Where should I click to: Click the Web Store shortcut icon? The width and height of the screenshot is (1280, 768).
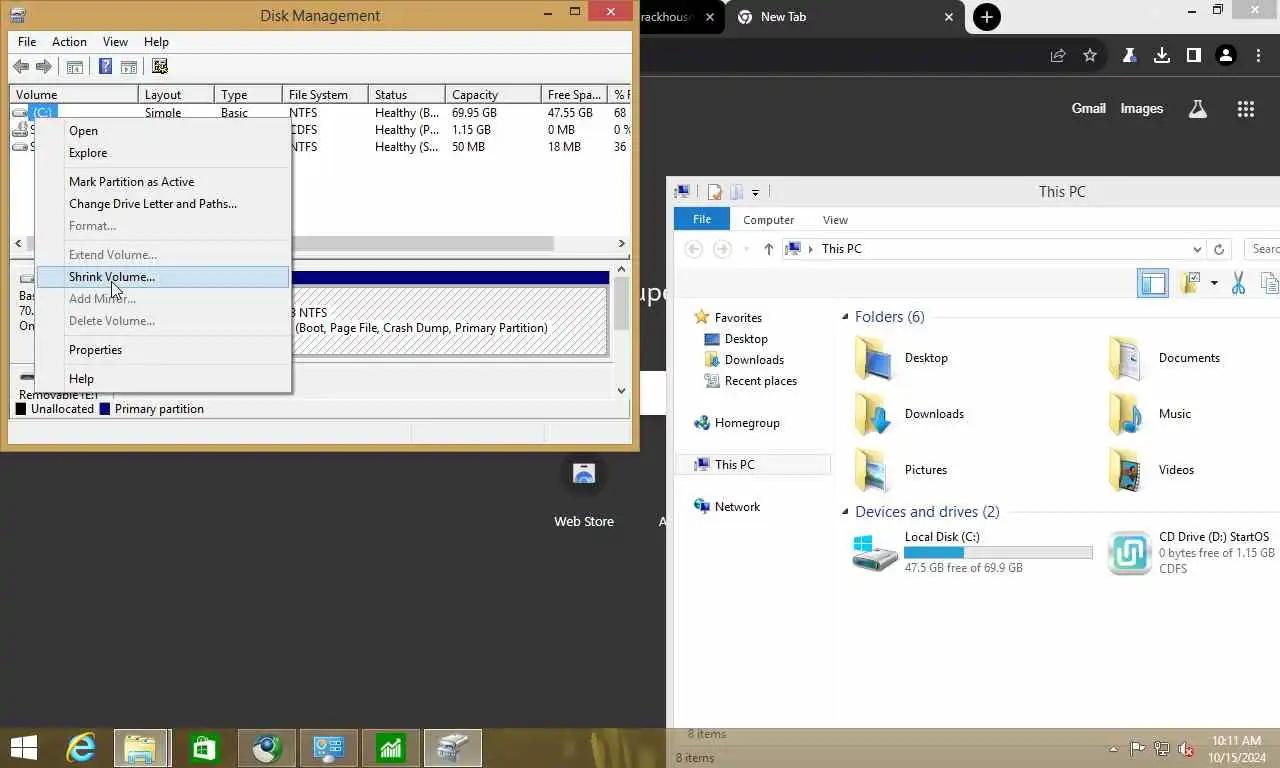click(584, 475)
